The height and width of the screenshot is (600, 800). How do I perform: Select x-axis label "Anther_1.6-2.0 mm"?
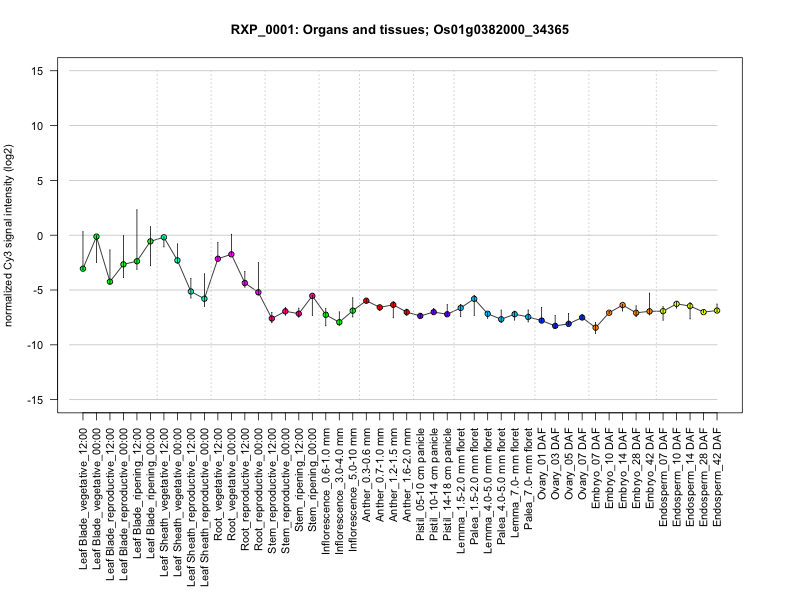(x=407, y=475)
